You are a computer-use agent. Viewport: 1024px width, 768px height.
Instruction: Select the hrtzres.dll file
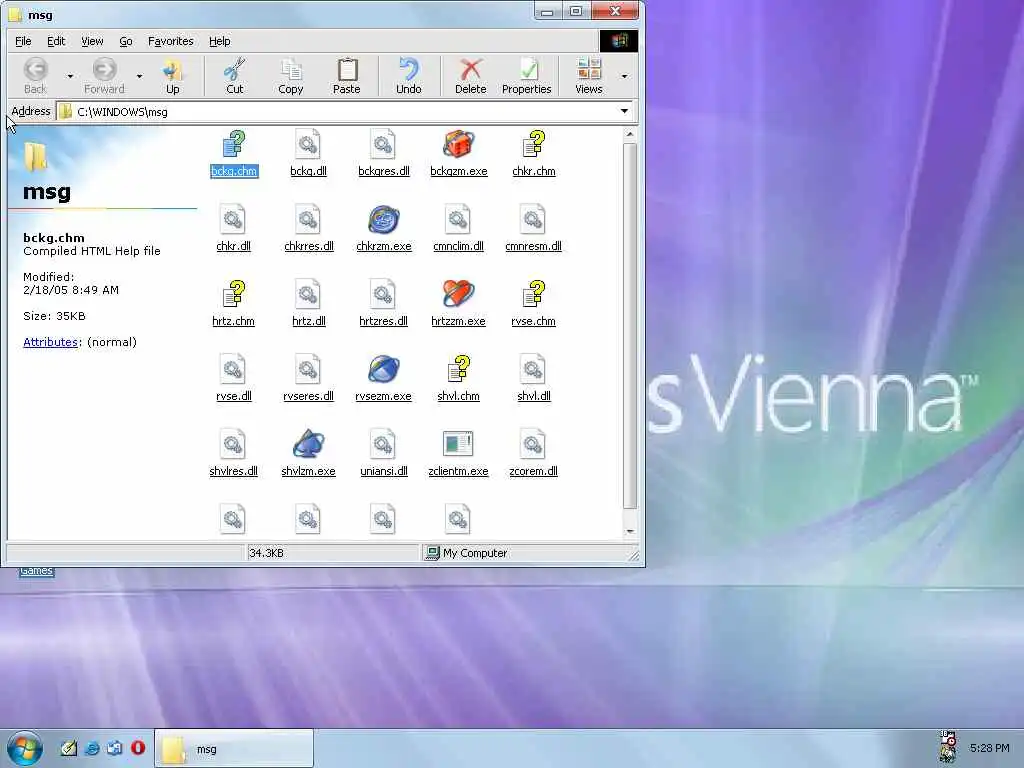(x=383, y=304)
